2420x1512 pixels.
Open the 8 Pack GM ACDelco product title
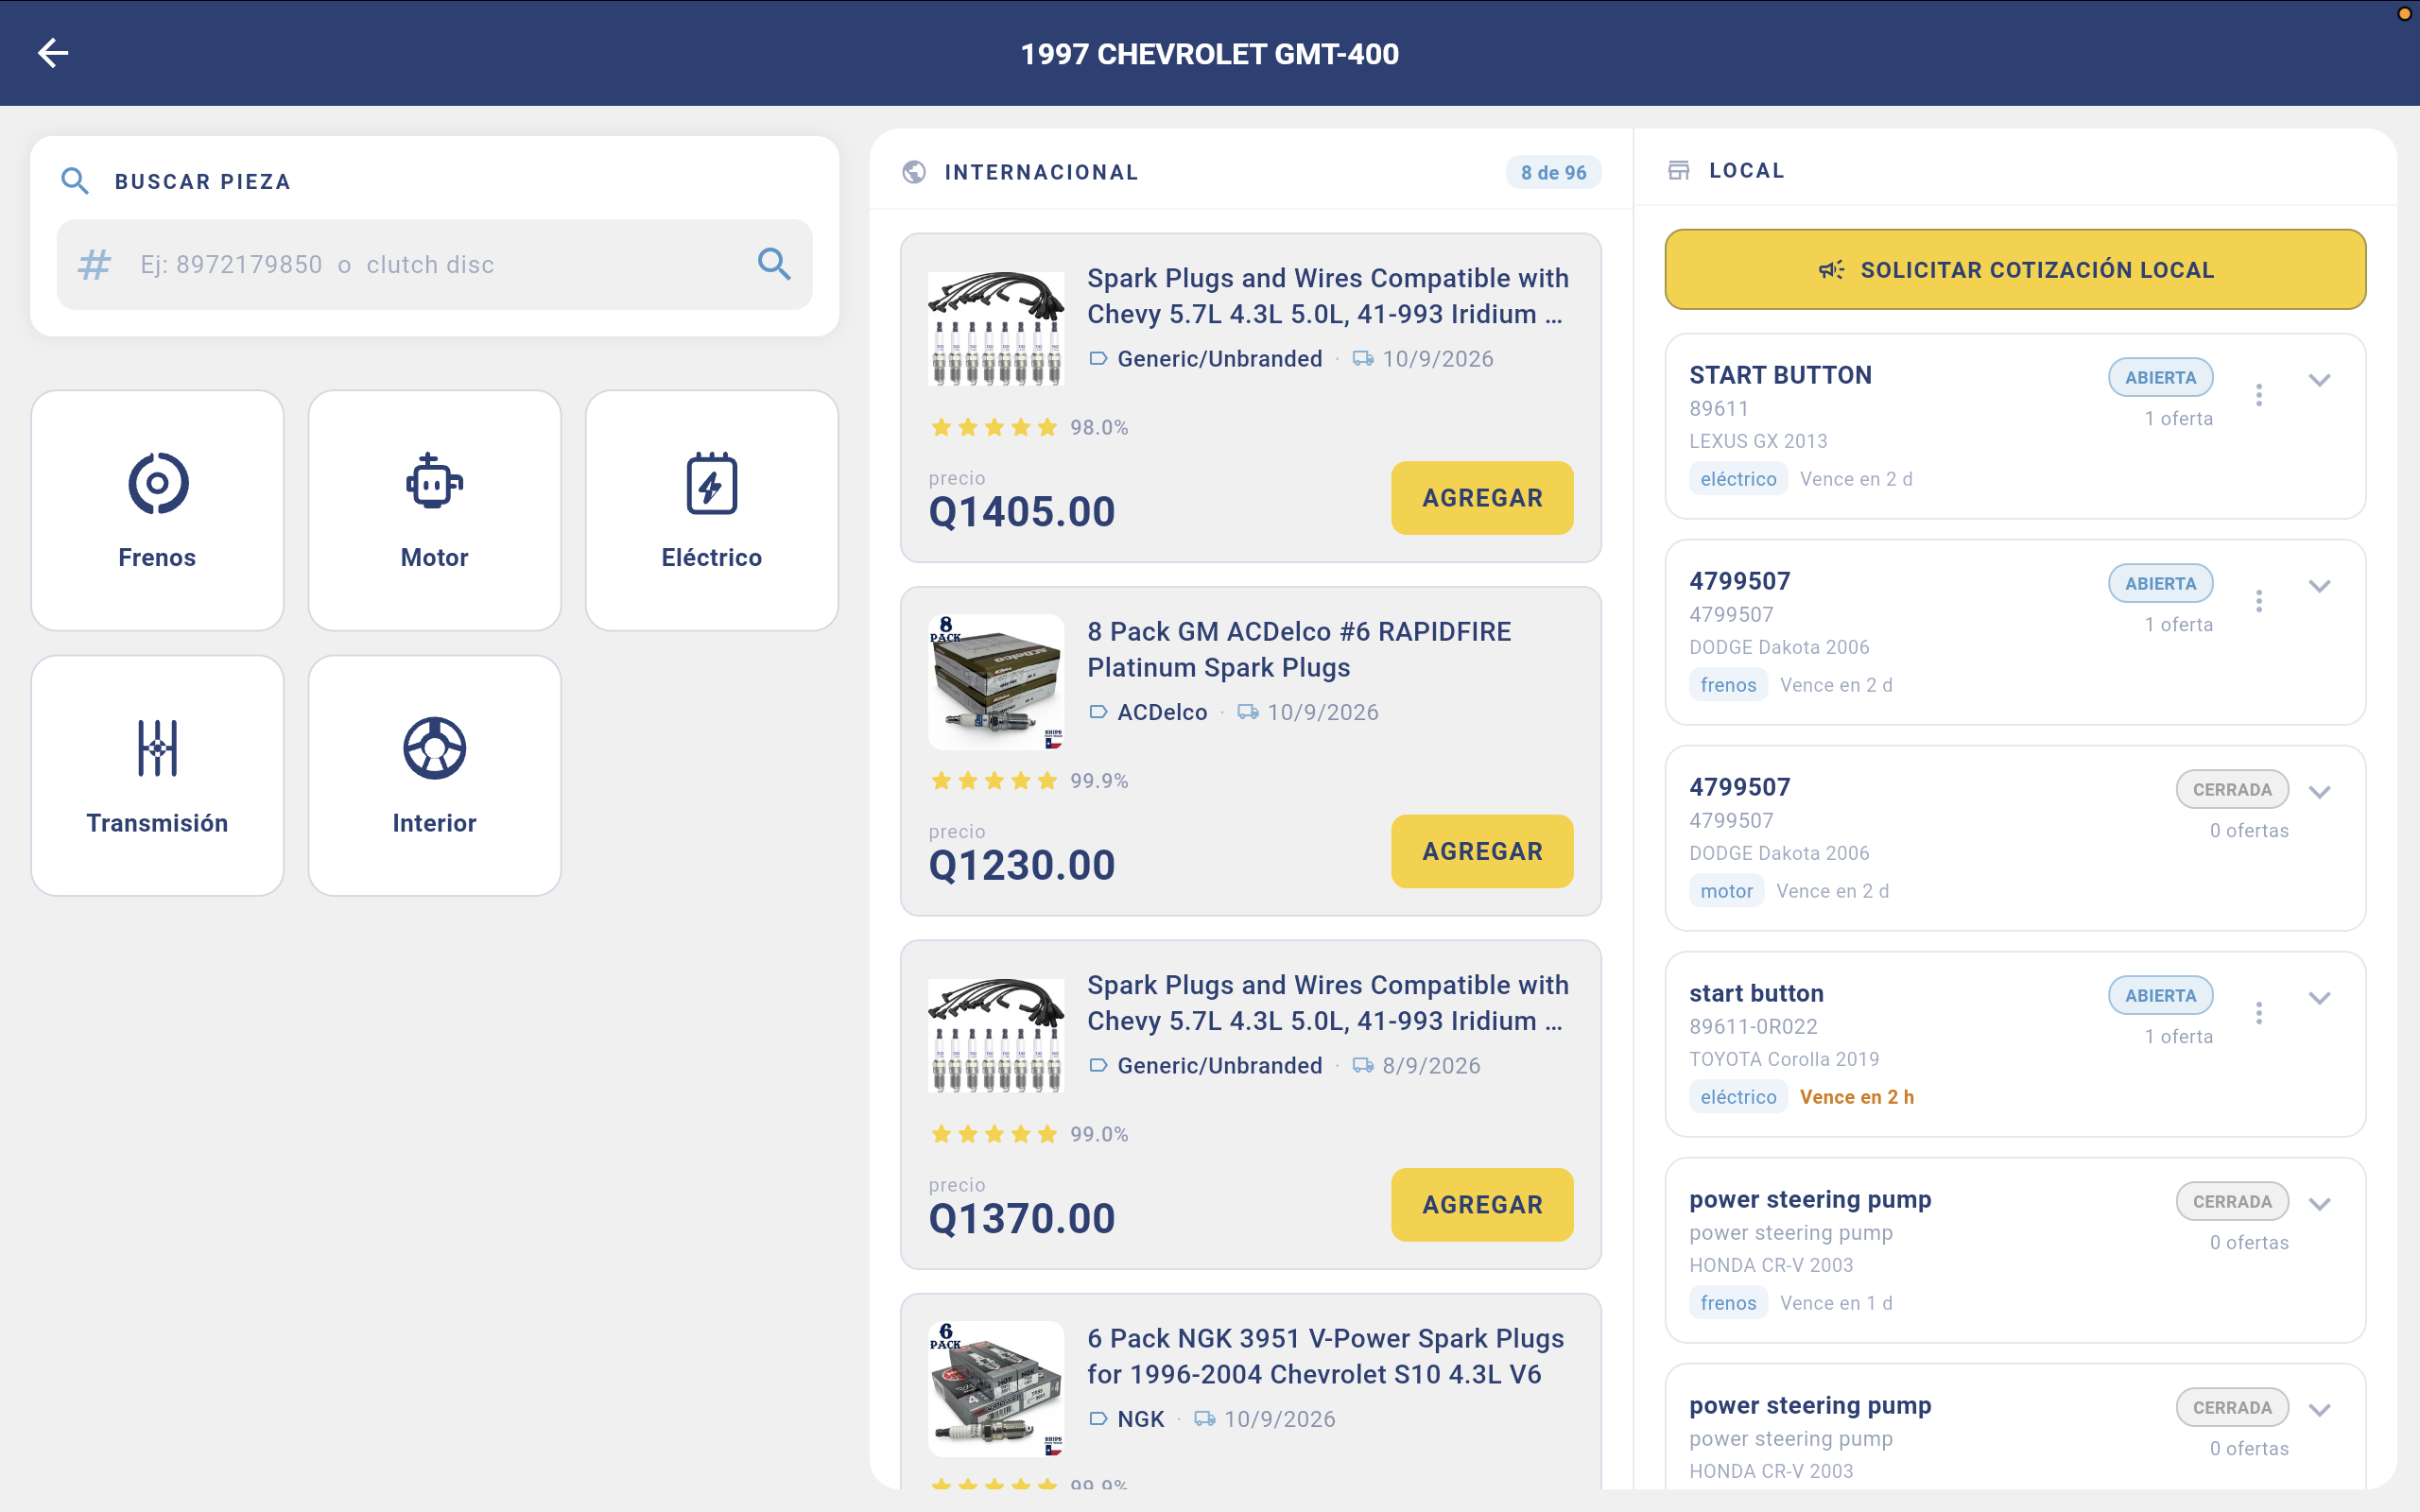1299,650
